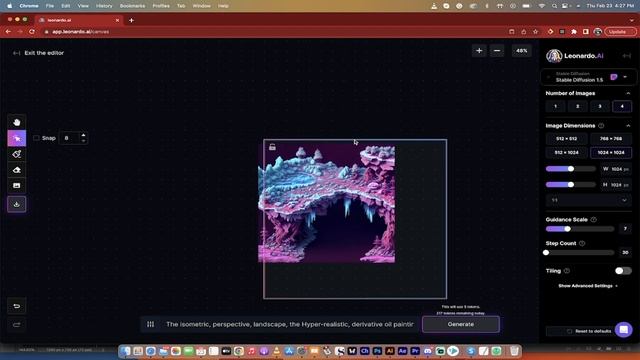640x360 pixels.
Task: Choose 768 × 768 image dimensions
Action: 611,139
